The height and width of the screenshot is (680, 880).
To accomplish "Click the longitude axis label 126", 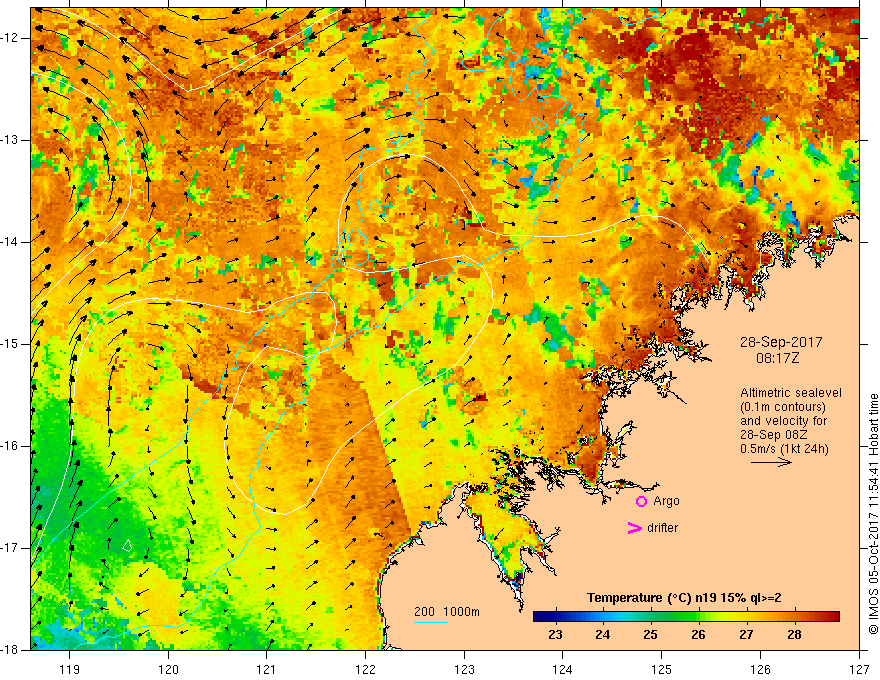I will (x=760, y=669).
